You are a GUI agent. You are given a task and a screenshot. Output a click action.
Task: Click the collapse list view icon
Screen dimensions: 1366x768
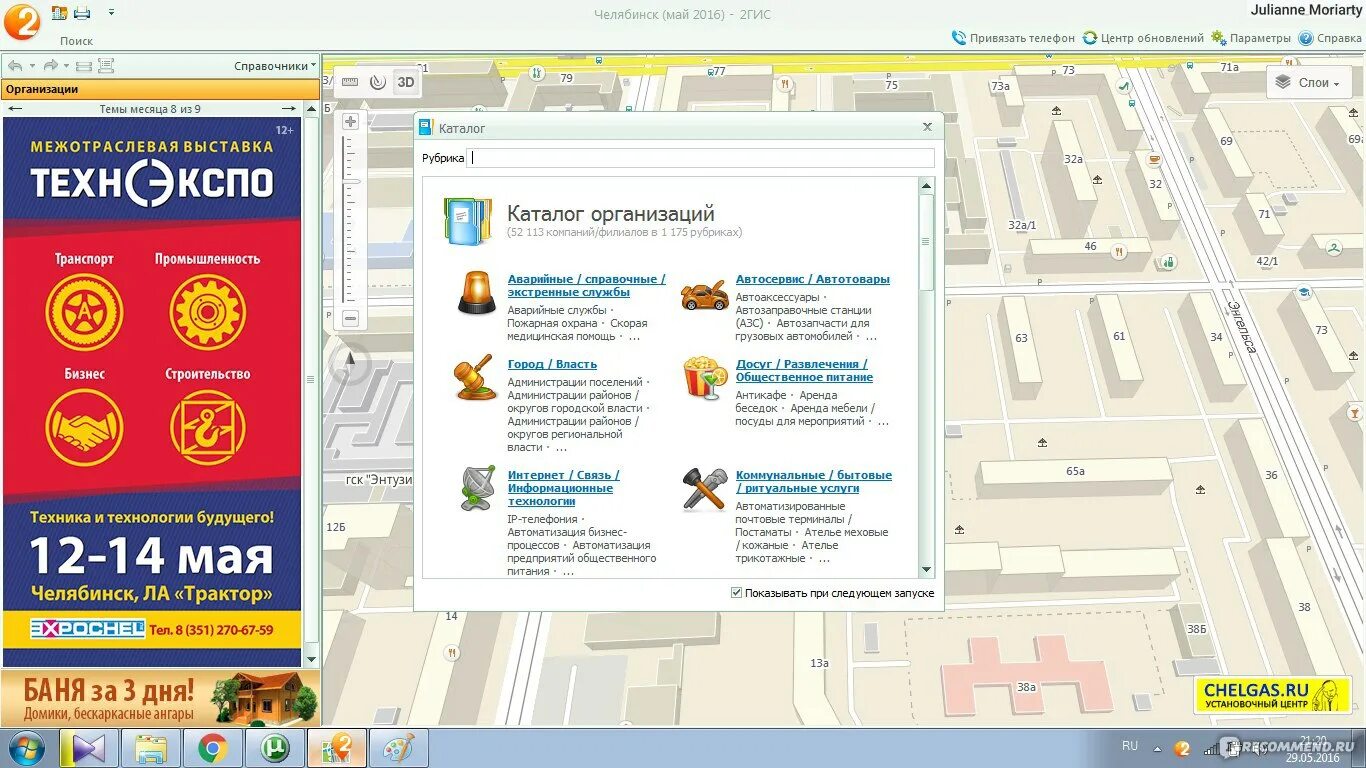click(84, 66)
